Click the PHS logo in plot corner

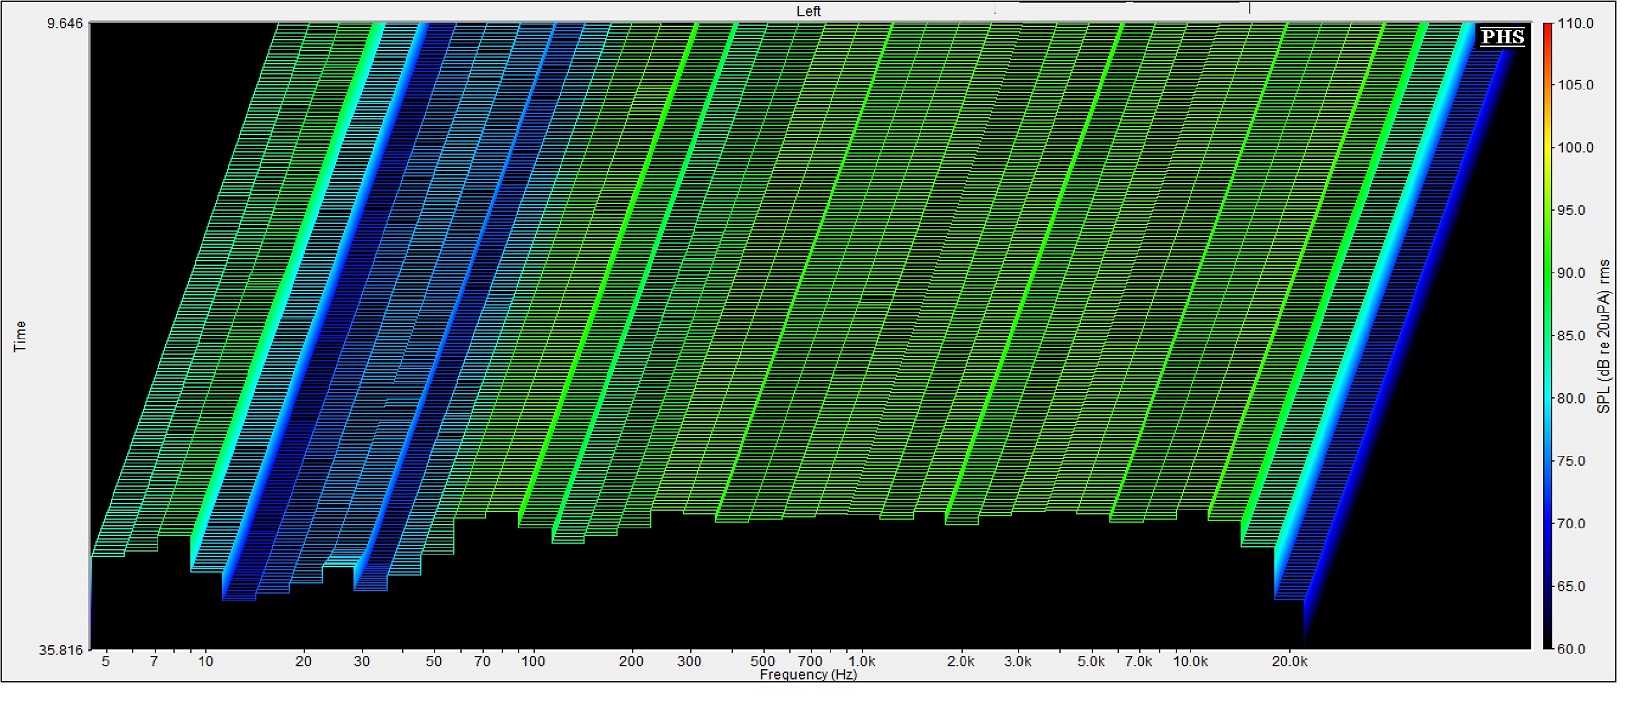point(1502,37)
